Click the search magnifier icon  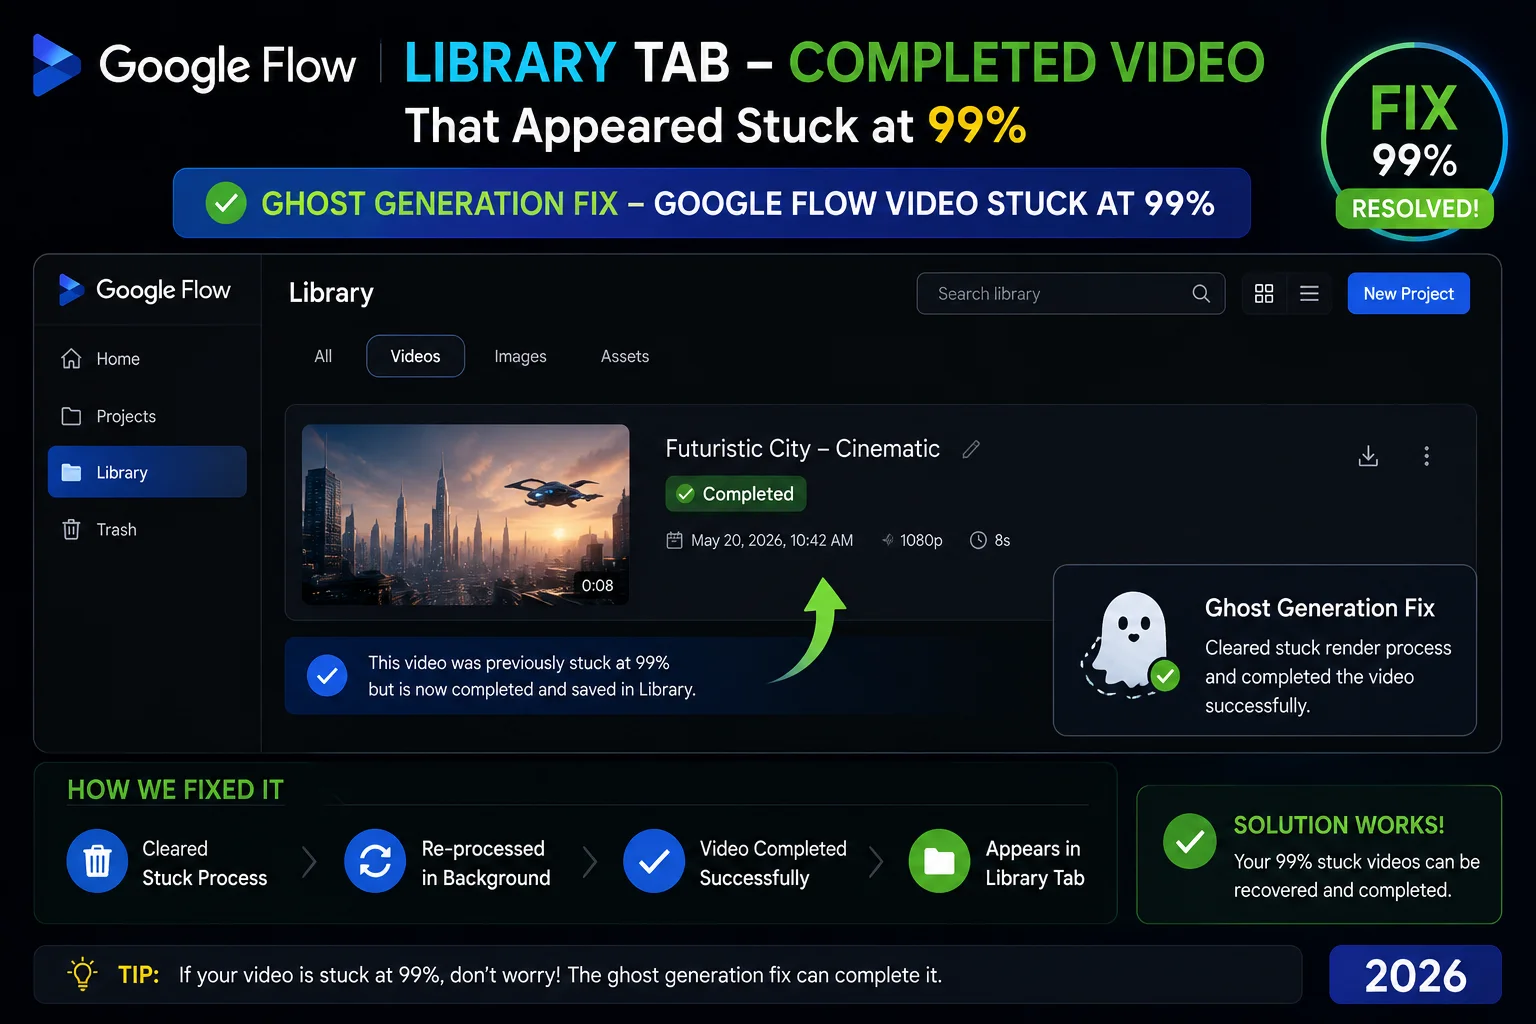[1201, 293]
